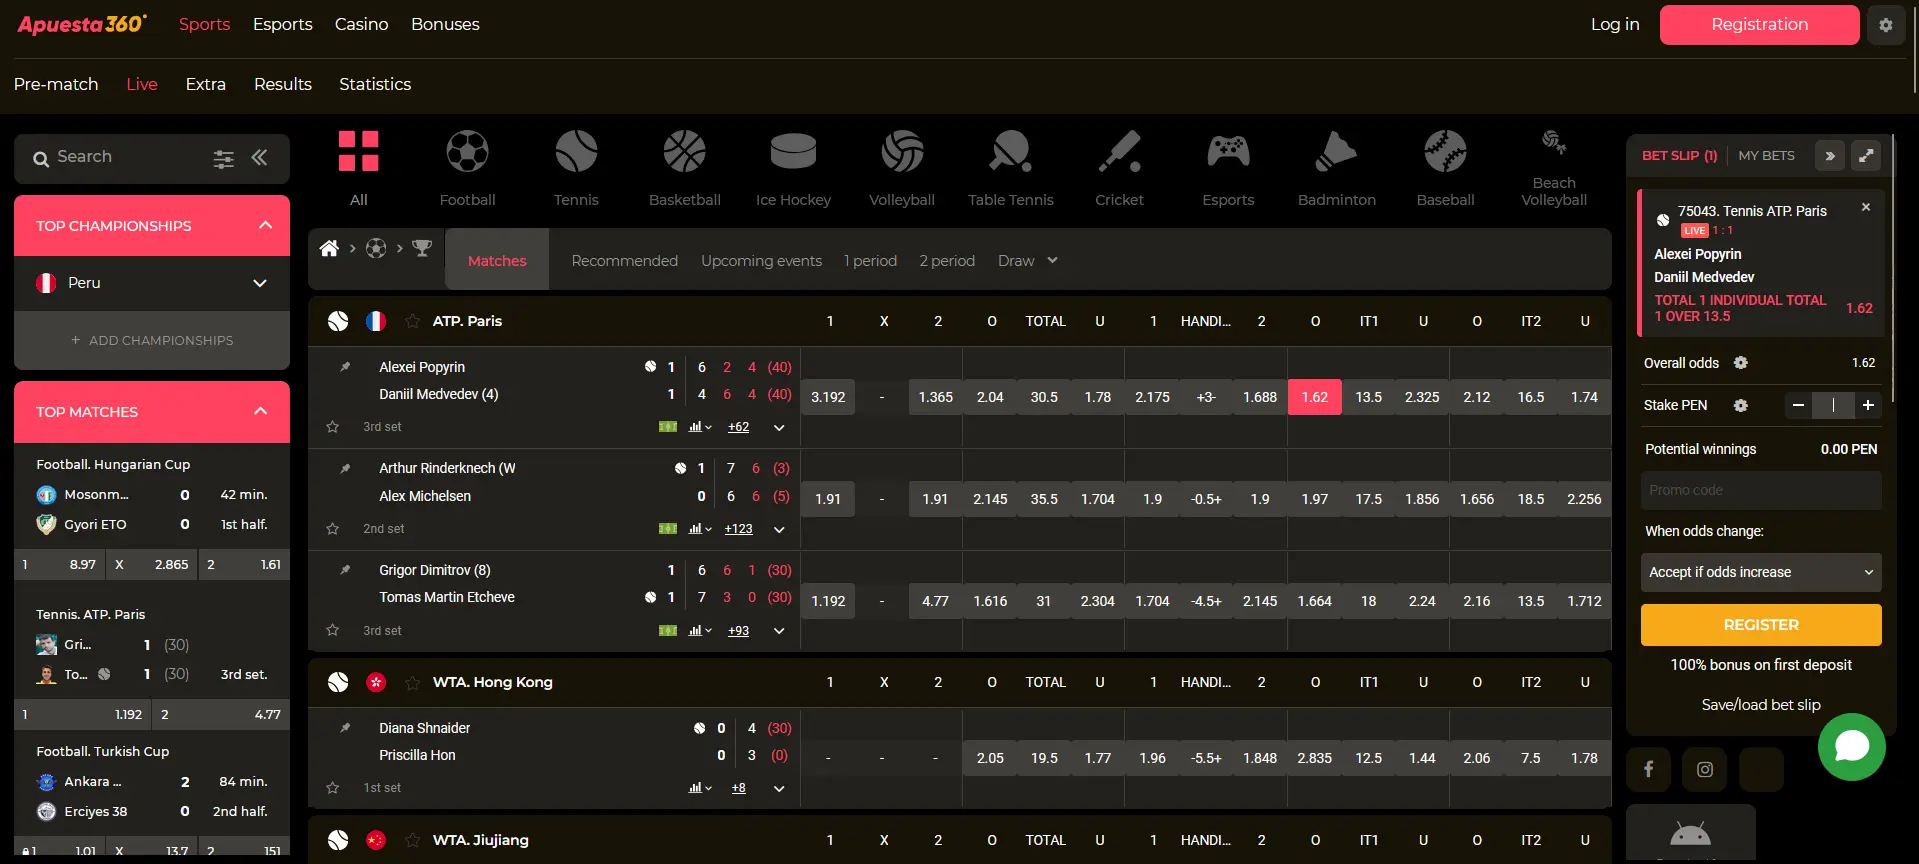This screenshot has width=1919, height=864.
Task: Expand bet slip to full size icon
Action: [x=1866, y=156]
